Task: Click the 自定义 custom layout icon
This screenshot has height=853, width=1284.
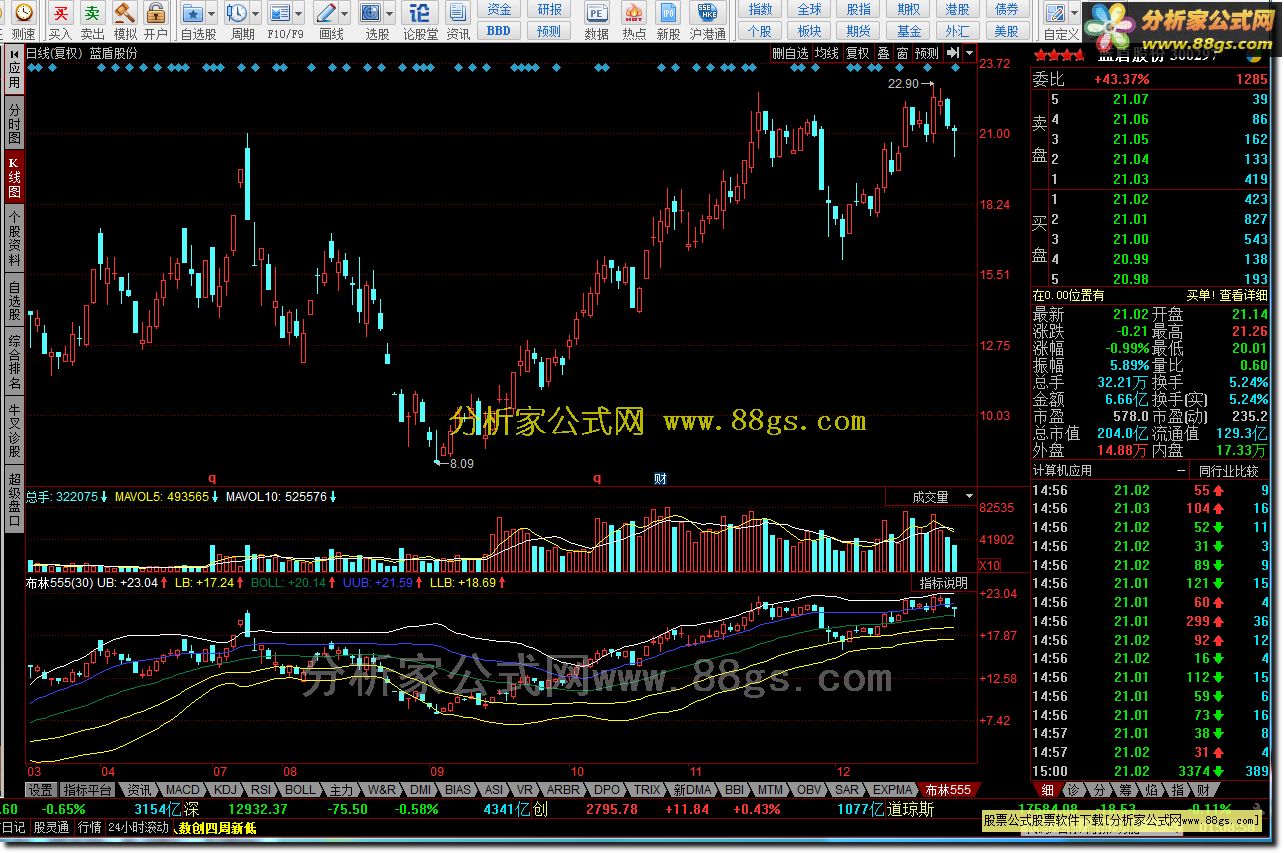Action: (1055, 13)
